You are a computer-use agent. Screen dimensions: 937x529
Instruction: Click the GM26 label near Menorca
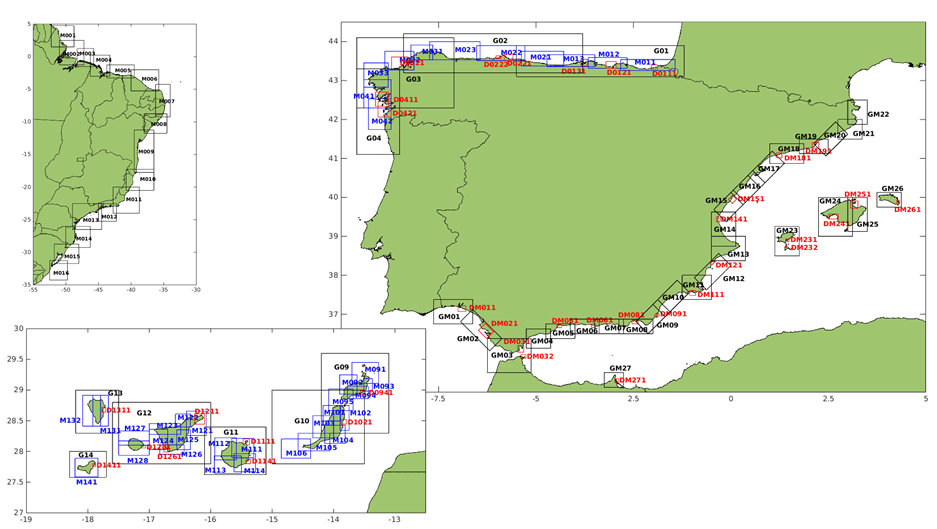pos(892,189)
